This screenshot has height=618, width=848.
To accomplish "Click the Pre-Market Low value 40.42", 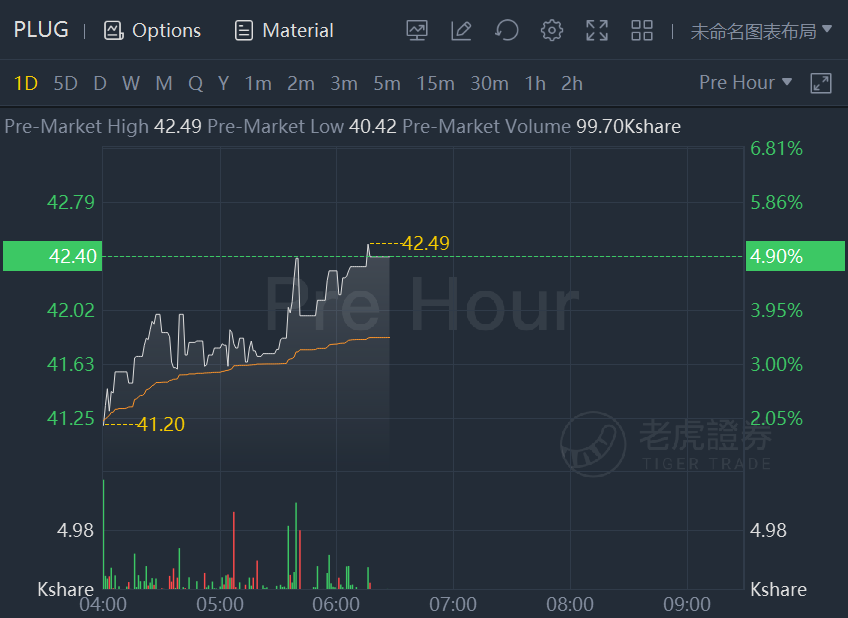I will (x=373, y=127).
